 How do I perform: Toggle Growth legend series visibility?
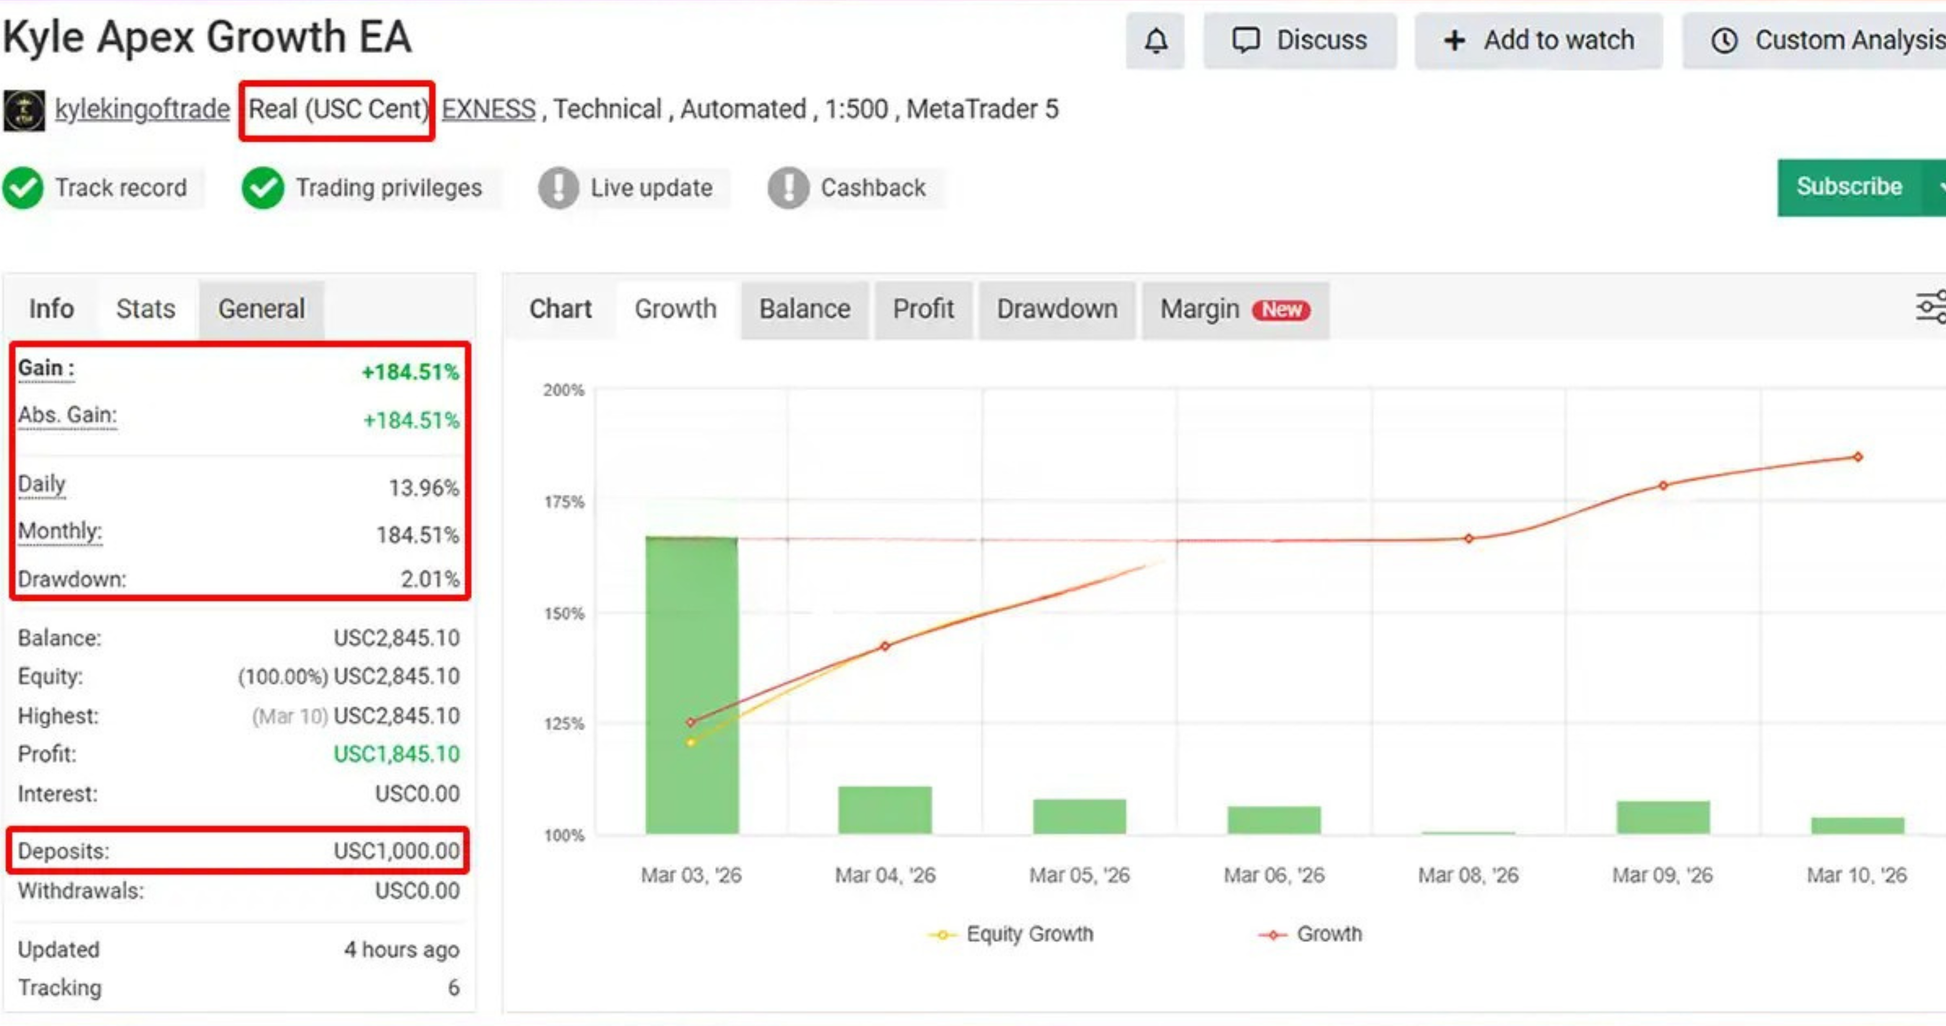[x=1310, y=934]
